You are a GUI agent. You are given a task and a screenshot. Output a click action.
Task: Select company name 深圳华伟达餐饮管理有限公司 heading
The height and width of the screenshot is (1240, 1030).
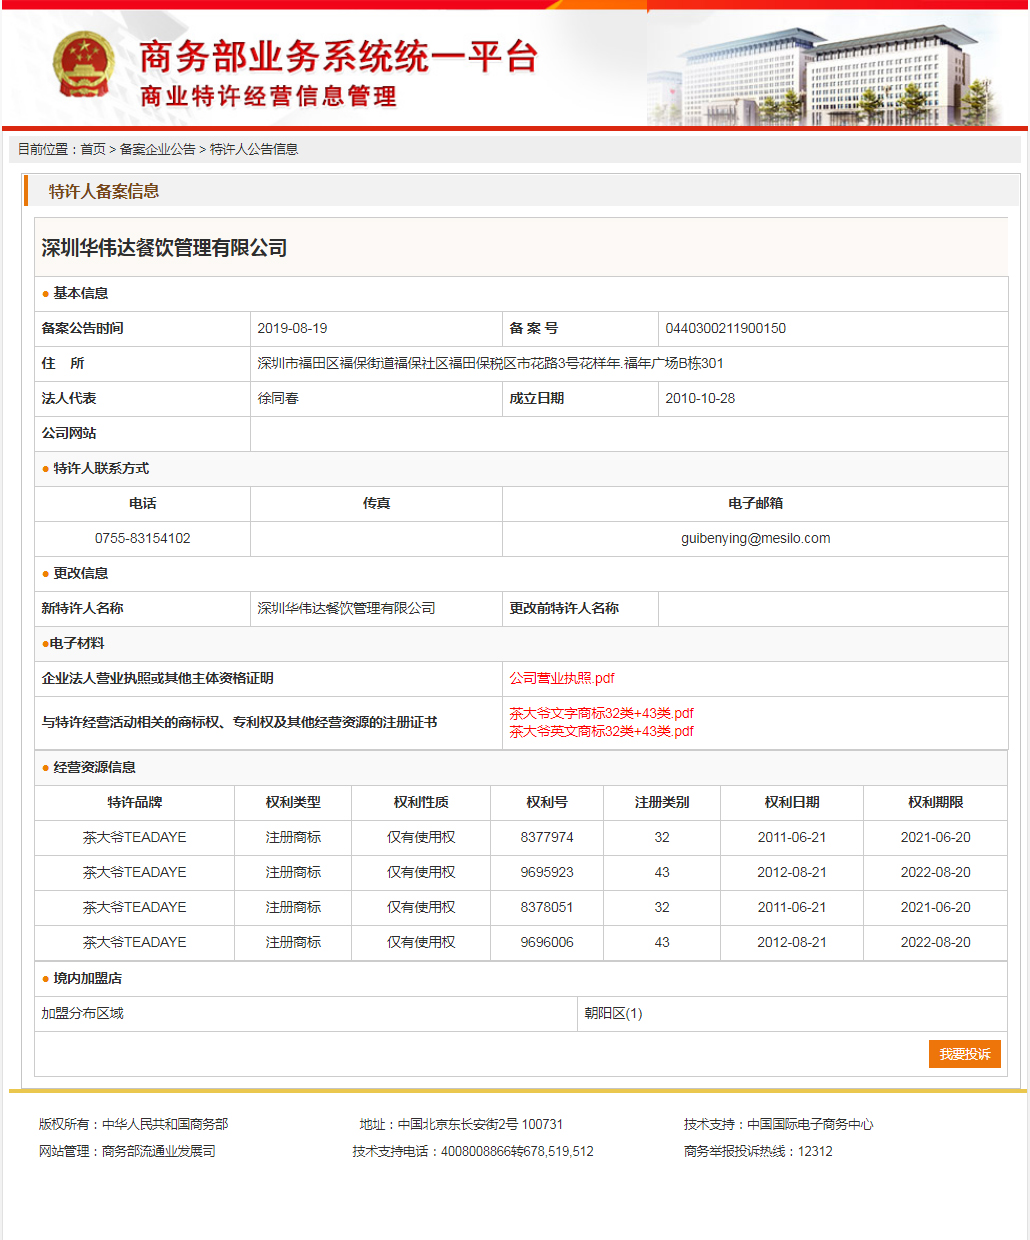(x=164, y=248)
